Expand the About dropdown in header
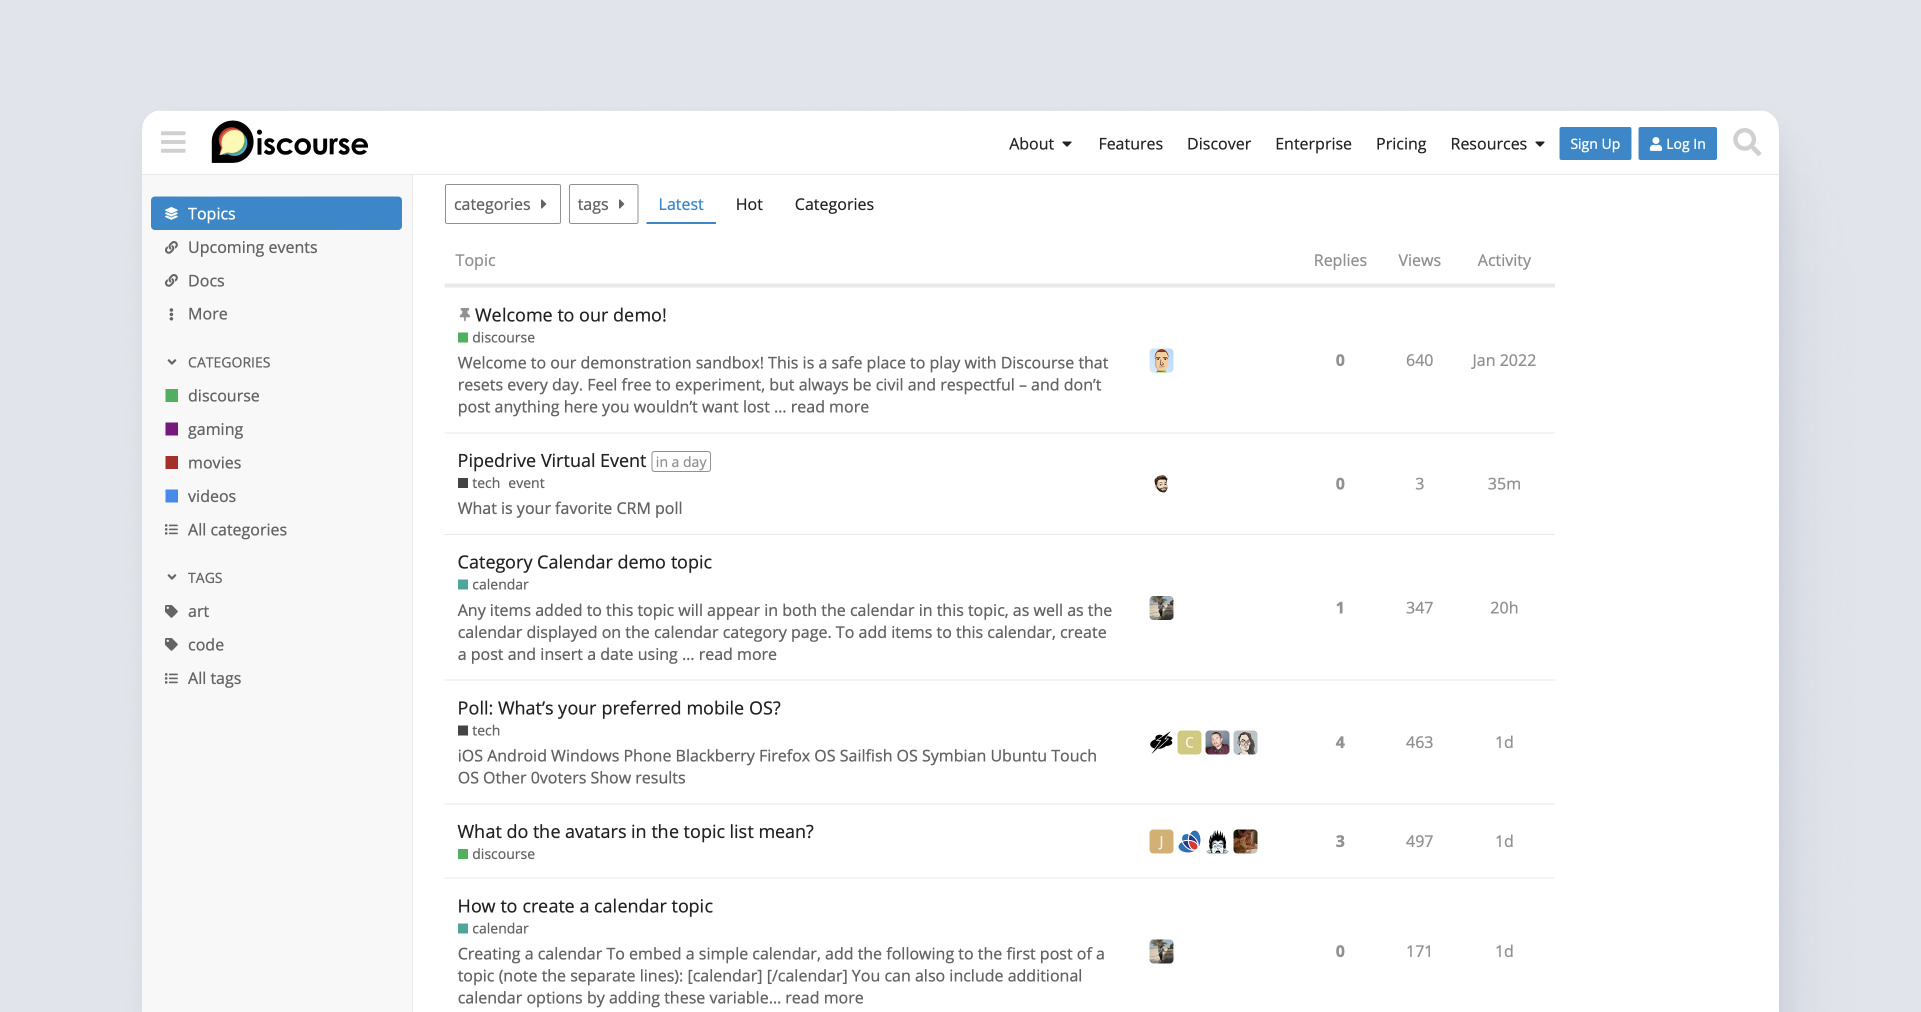The image size is (1921, 1012). (x=1040, y=143)
